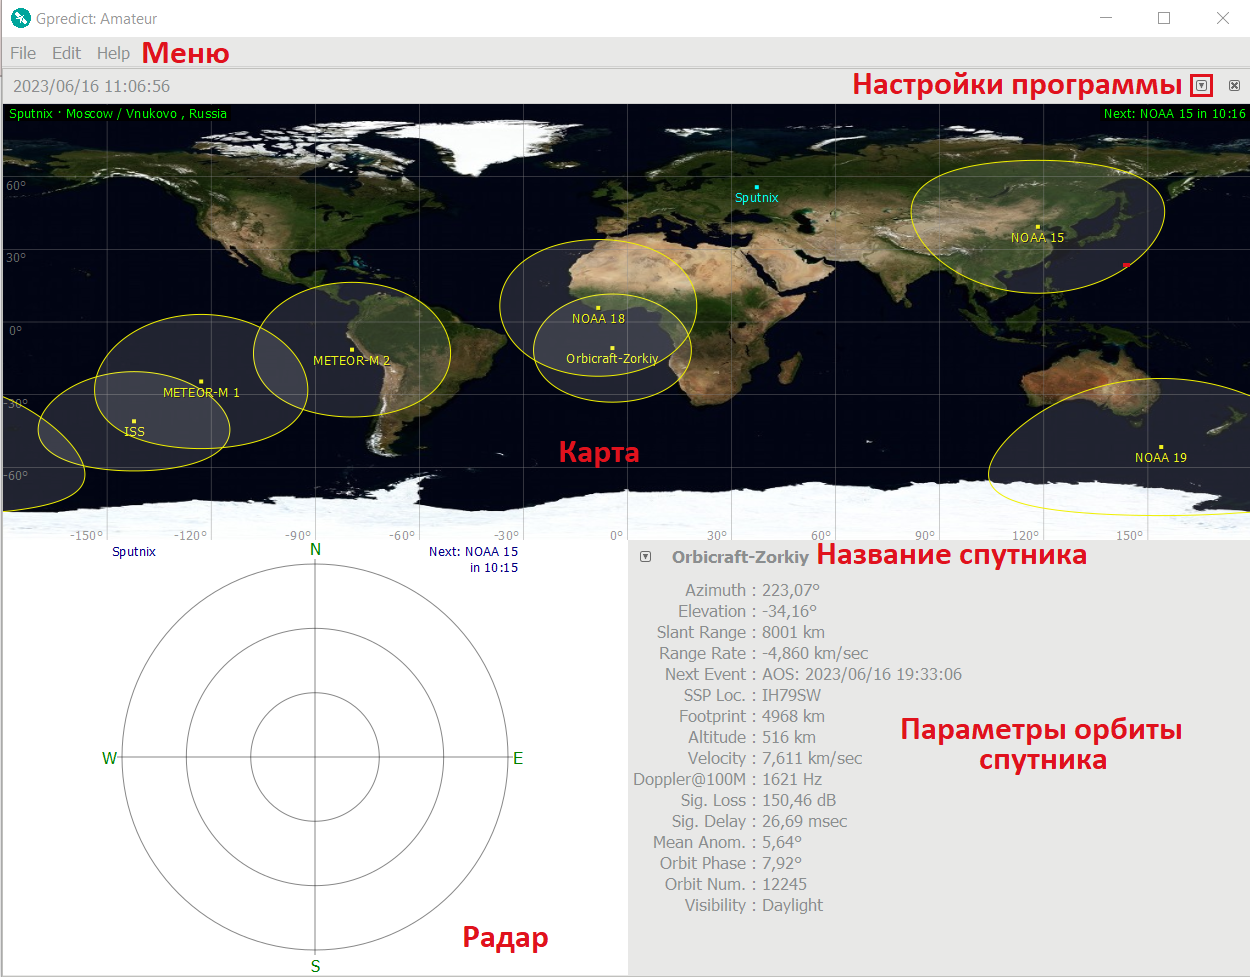The image size is (1250, 977).
Task: Open the File menu
Action: click(x=22, y=53)
